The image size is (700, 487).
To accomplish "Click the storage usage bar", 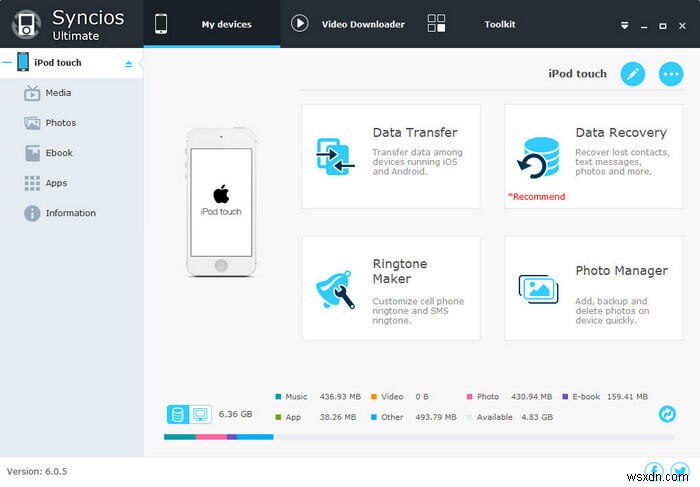I will coord(419,437).
